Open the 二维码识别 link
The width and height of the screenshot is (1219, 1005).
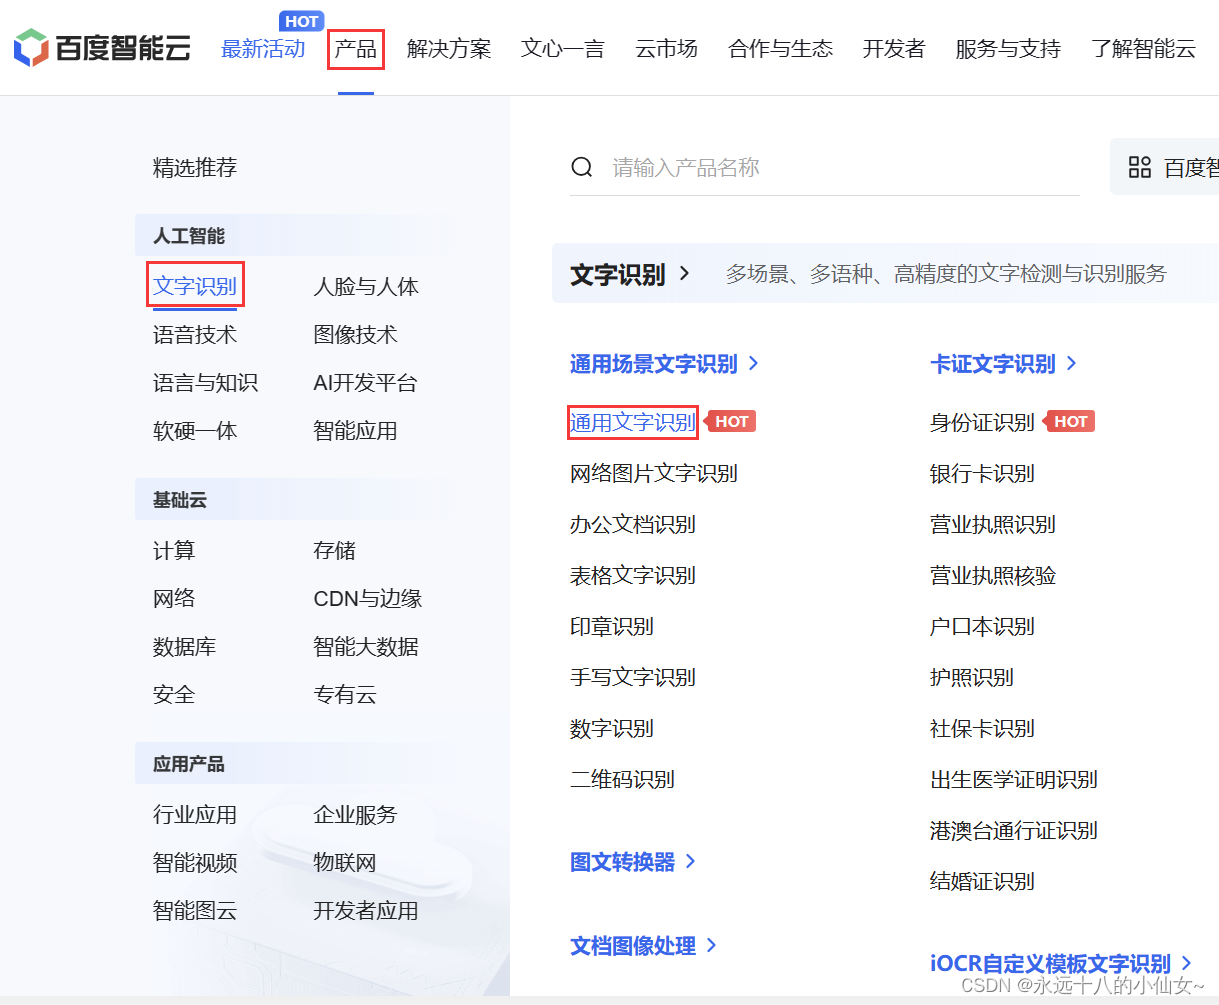[x=622, y=779]
